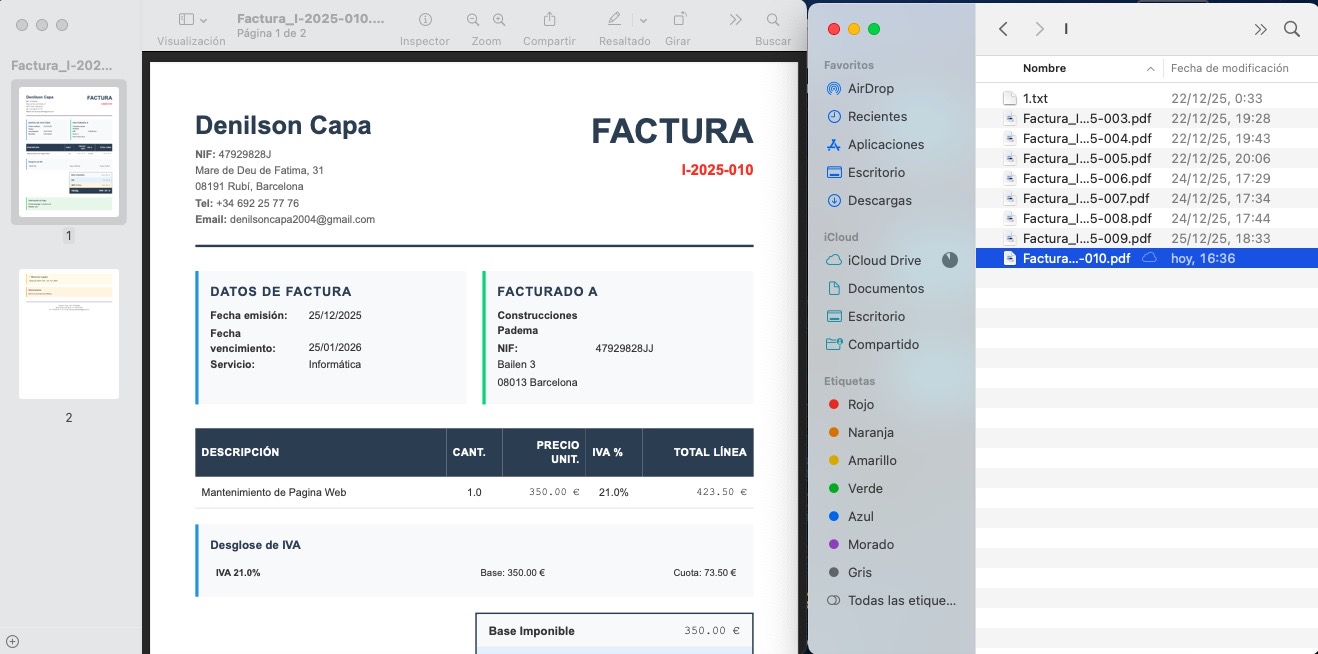Select the Rojo red tag
Image resolution: width=1318 pixels, height=654 pixels.
pos(860,404)
